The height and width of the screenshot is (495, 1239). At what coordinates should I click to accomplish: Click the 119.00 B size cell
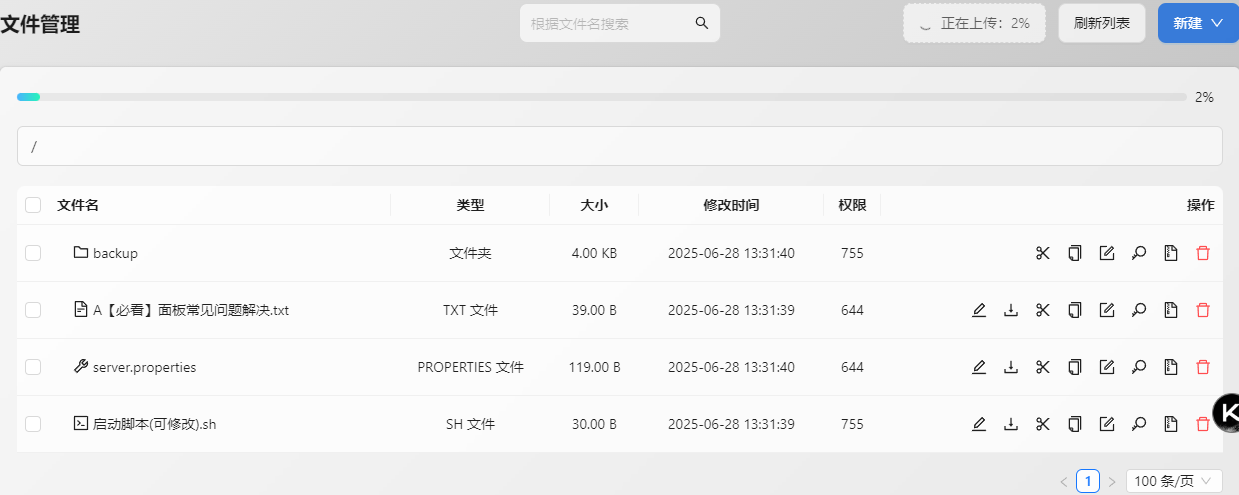coord(594,367)
